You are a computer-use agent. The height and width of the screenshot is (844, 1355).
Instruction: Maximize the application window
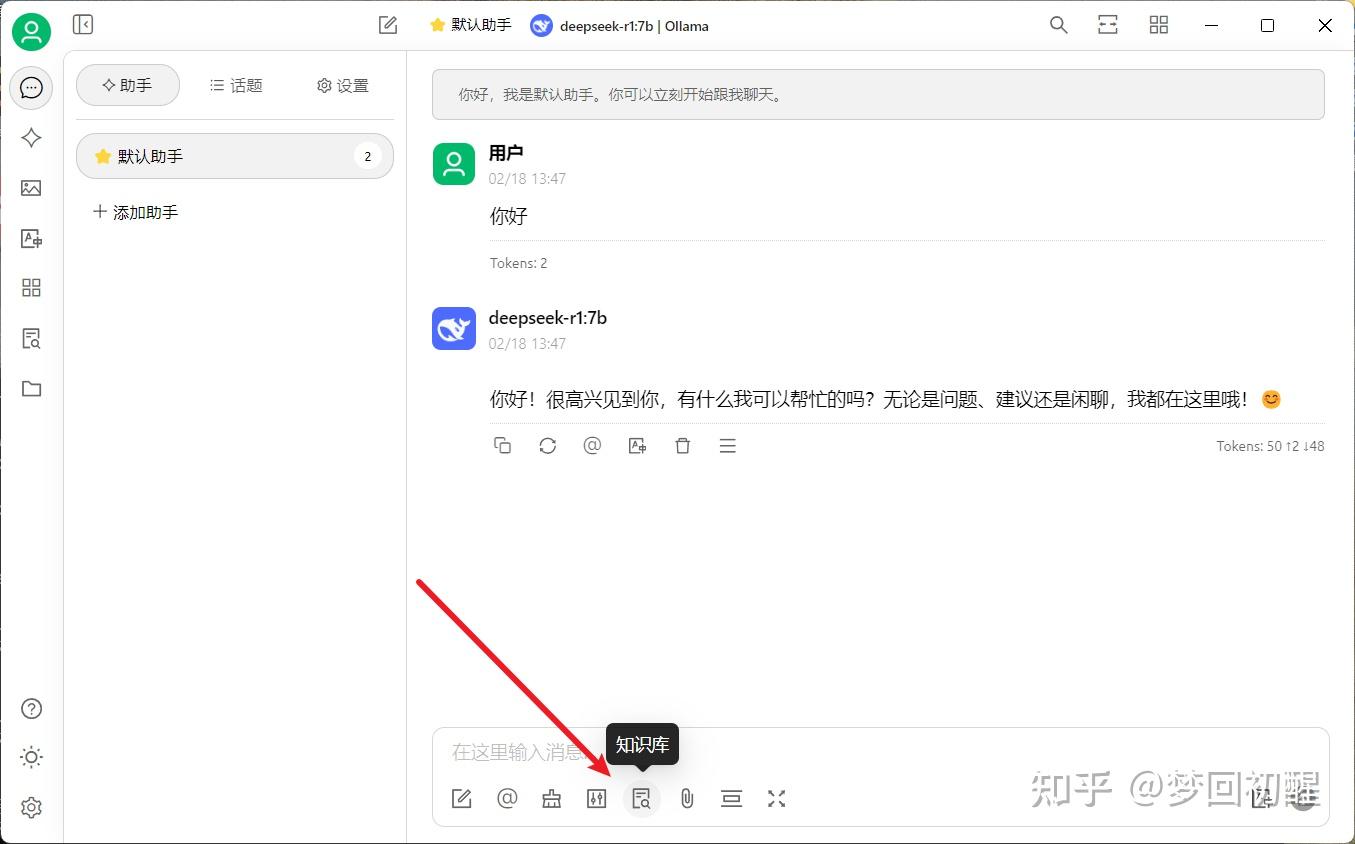(1267, 26)
